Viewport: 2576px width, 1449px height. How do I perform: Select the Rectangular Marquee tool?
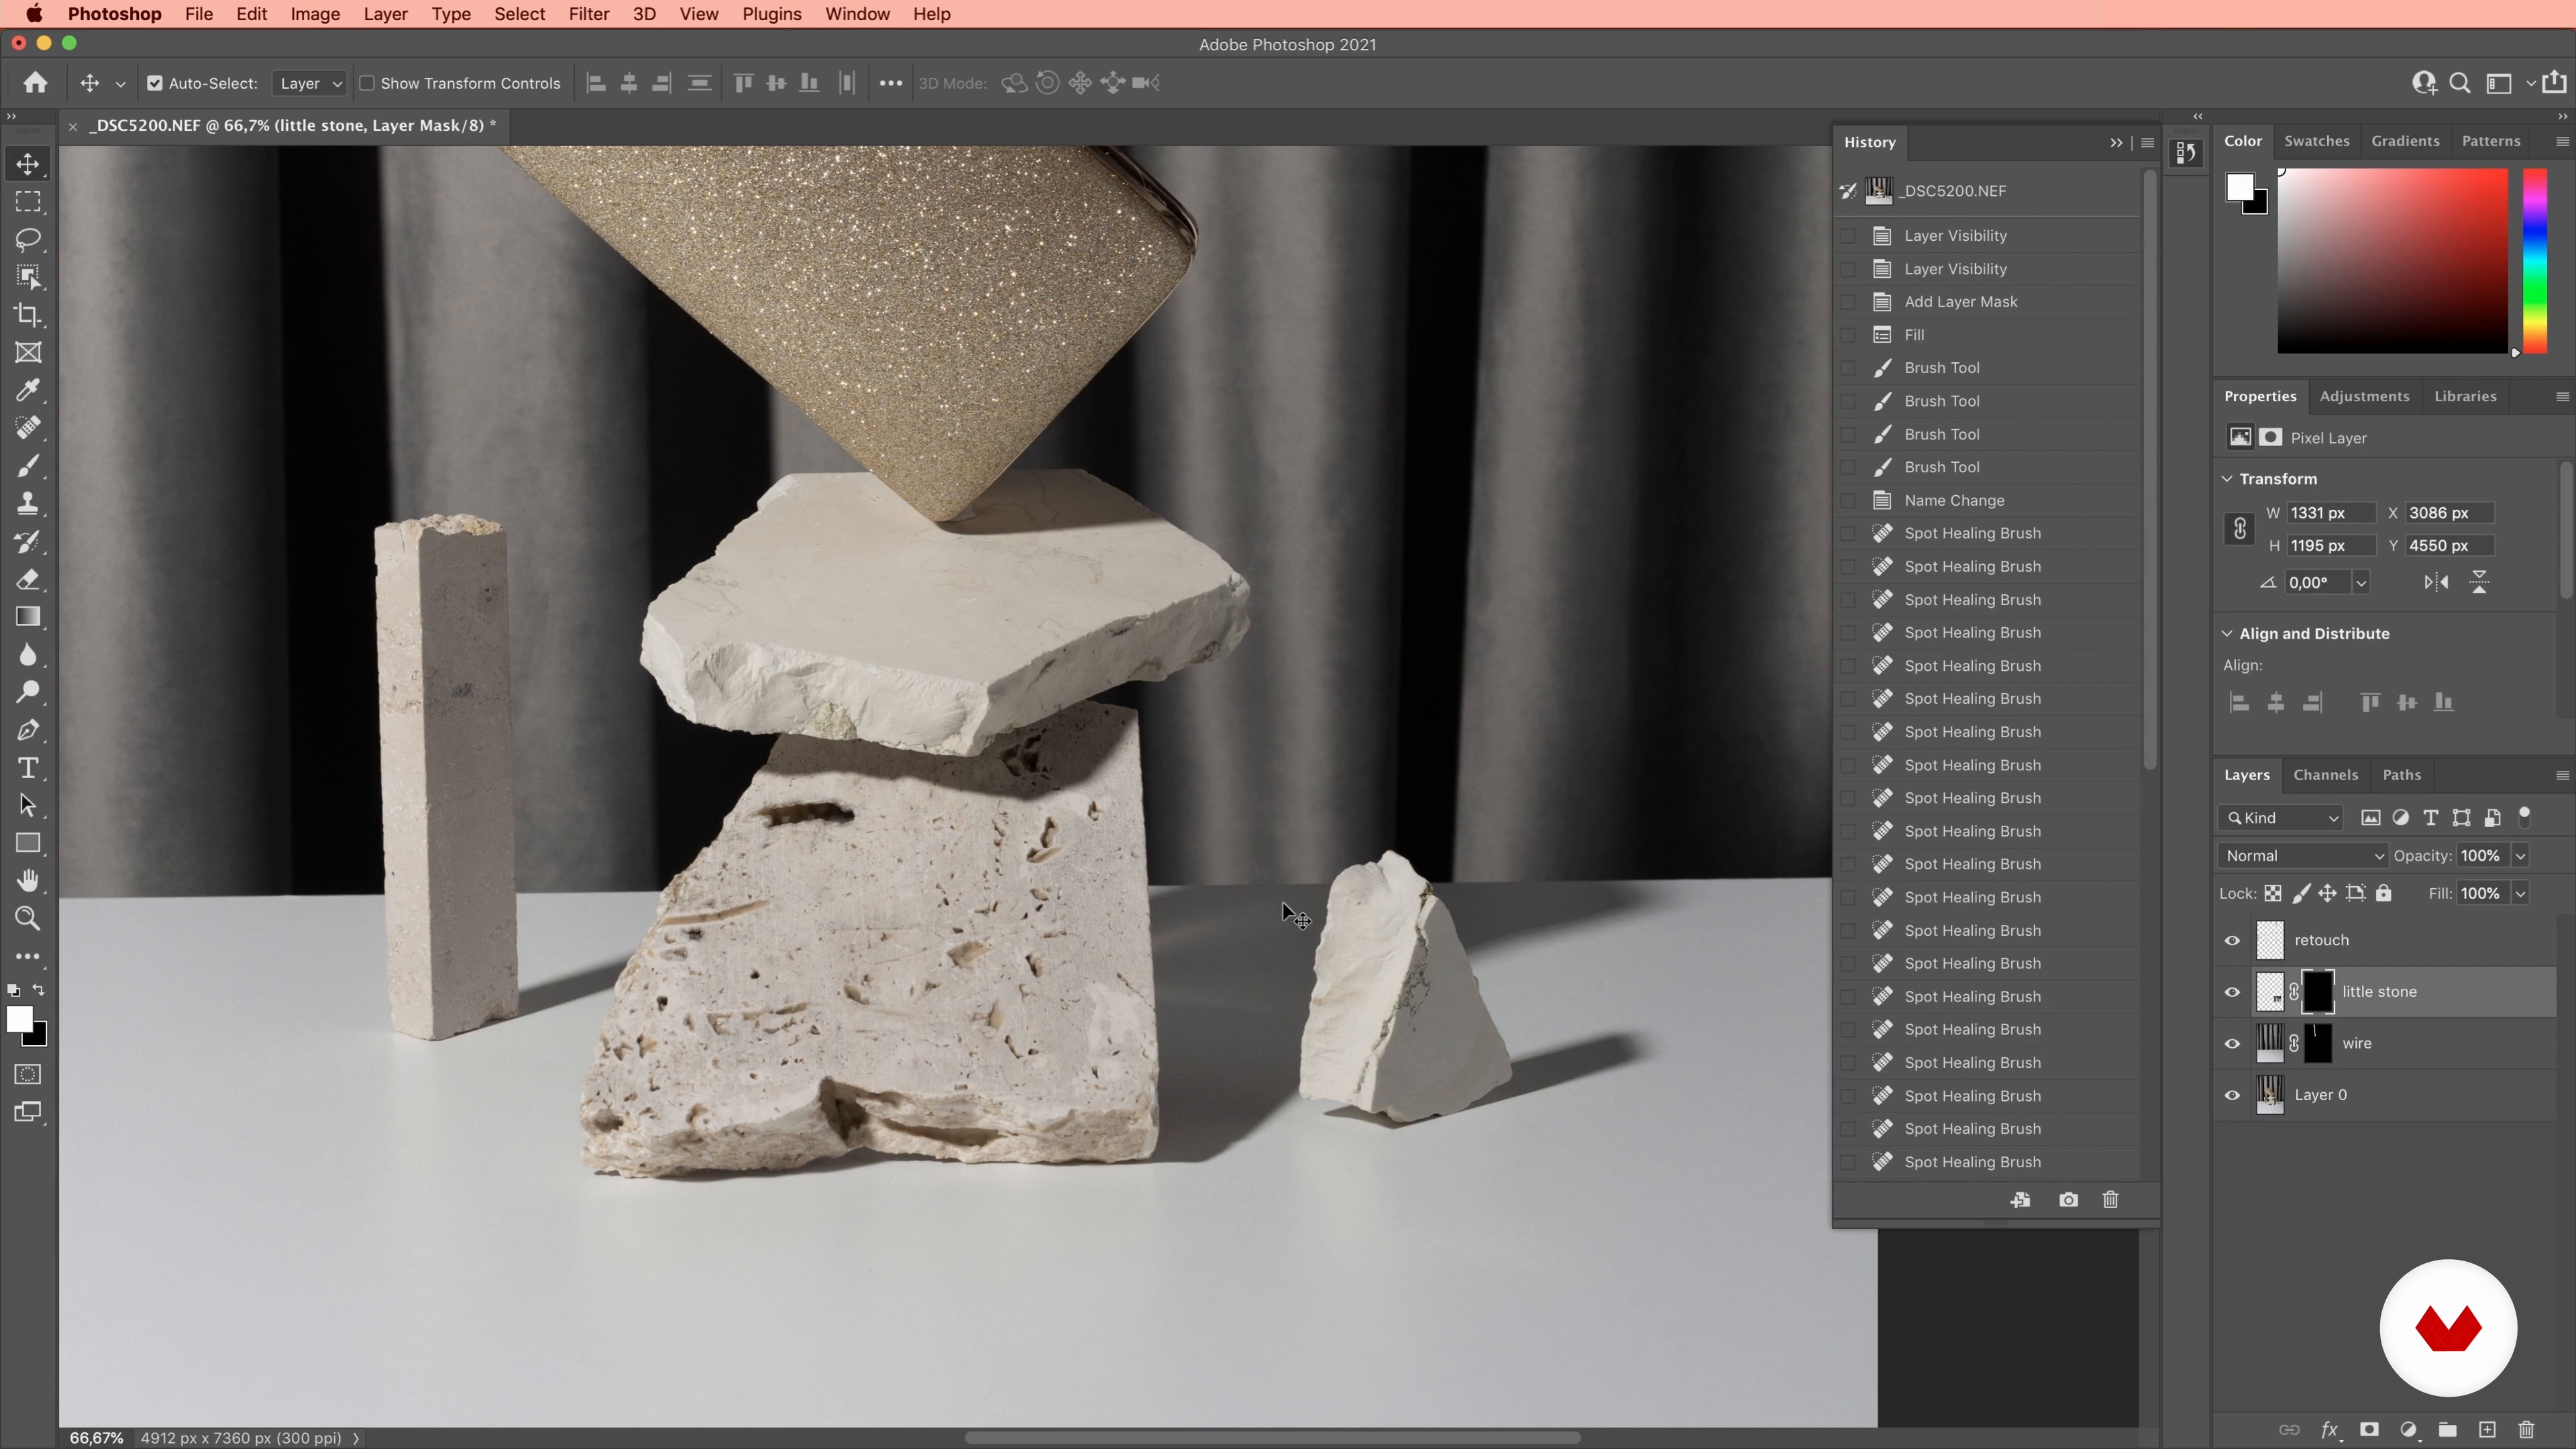point(28,202)
